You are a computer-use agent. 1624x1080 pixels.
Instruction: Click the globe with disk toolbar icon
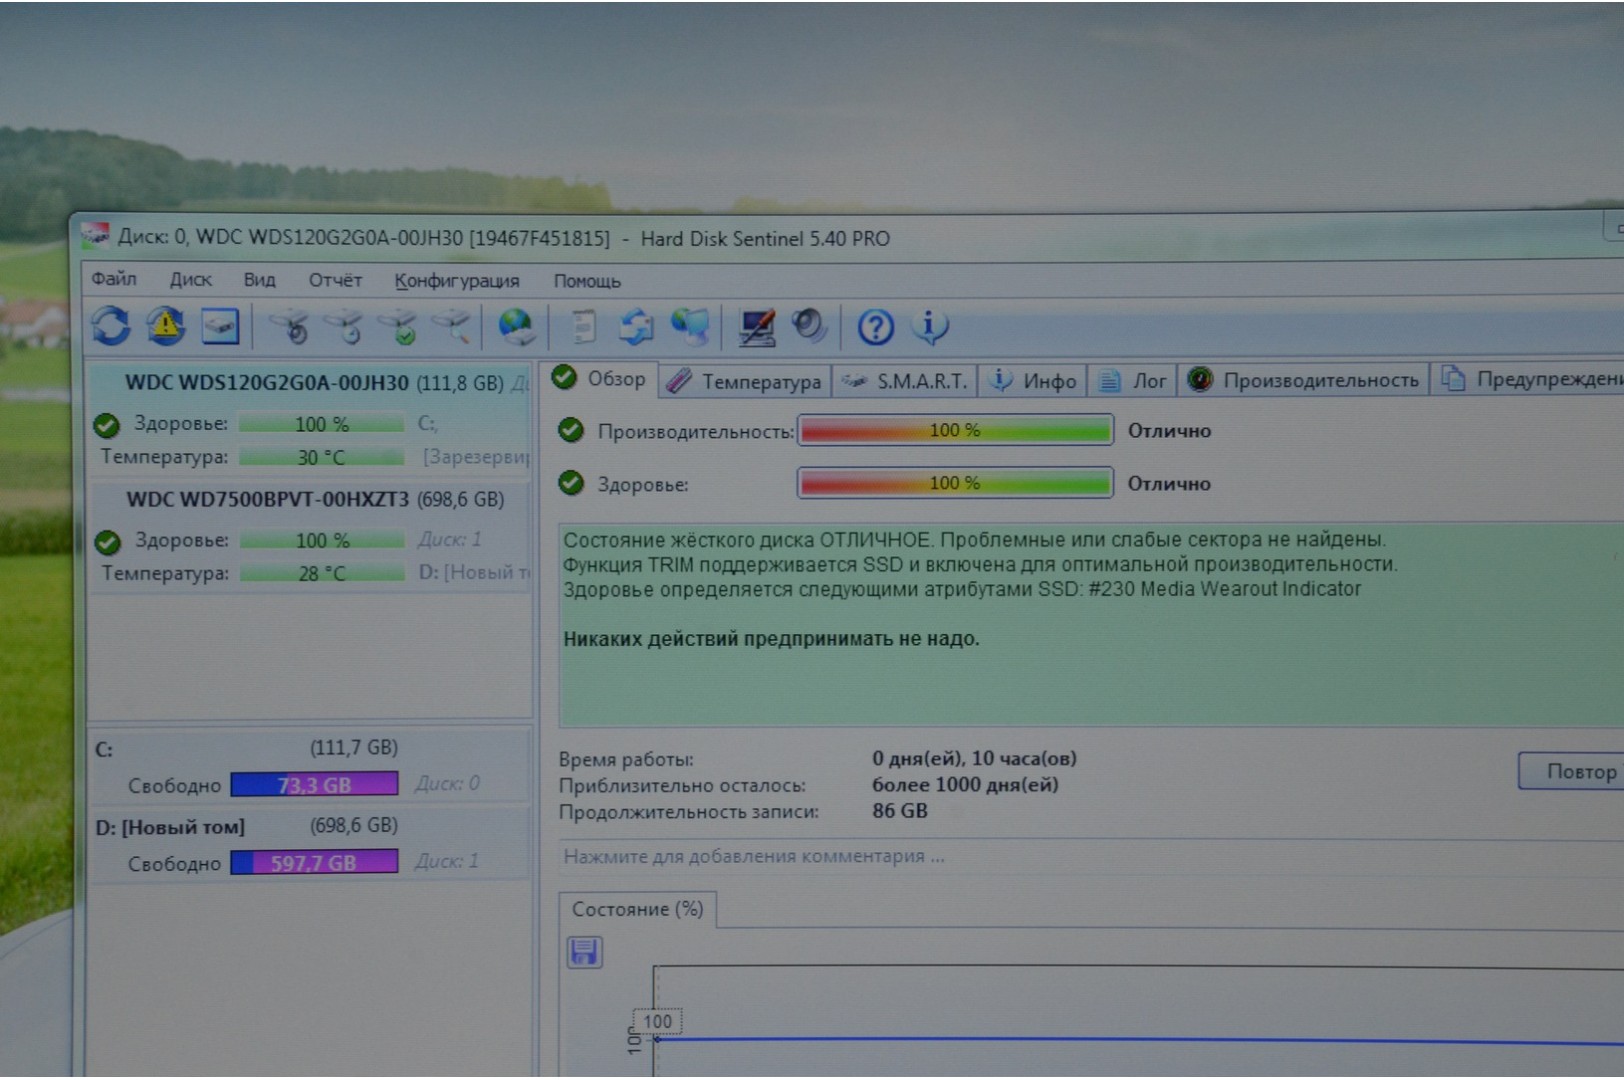point(516,327)
